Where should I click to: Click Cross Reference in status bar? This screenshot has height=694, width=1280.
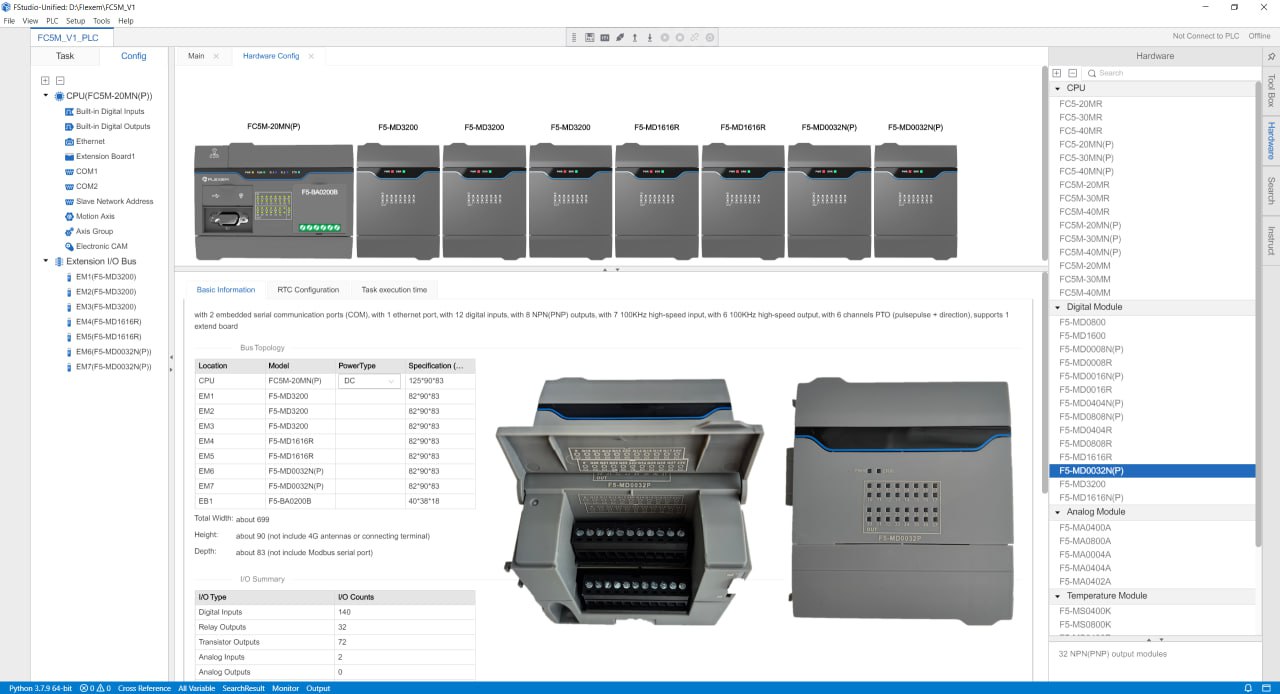point(144,688)
